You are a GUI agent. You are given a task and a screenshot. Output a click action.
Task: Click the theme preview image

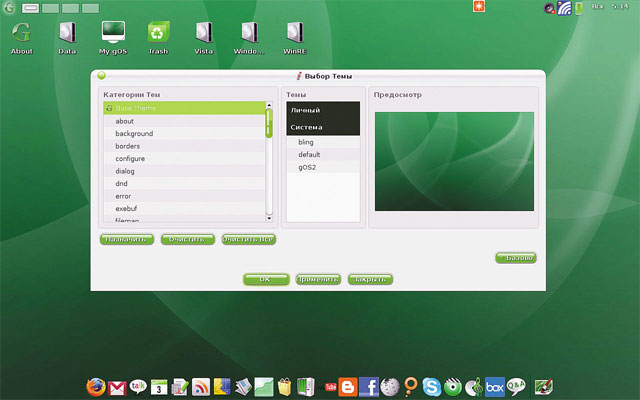(x=454, y=162)
